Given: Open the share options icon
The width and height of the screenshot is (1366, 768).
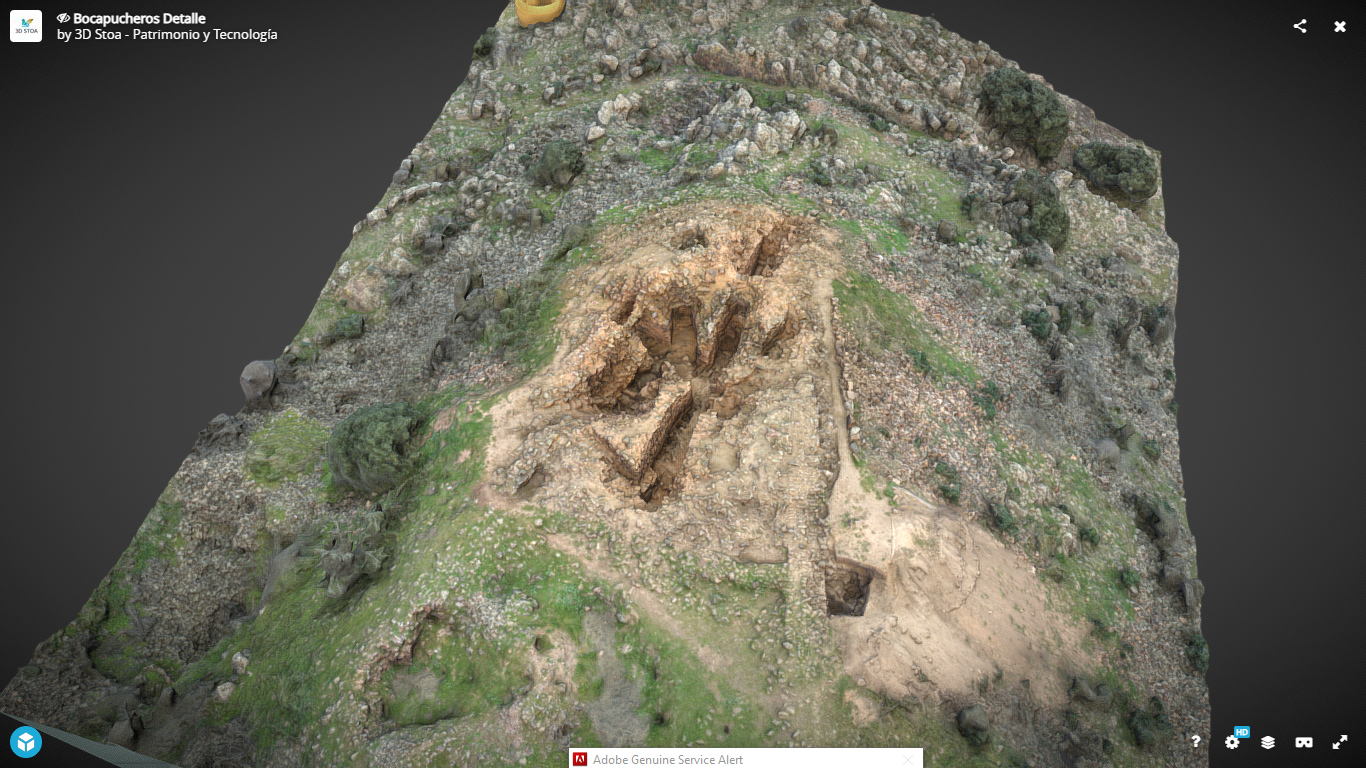Looking at the screenshot, I should pos(1300,27).
